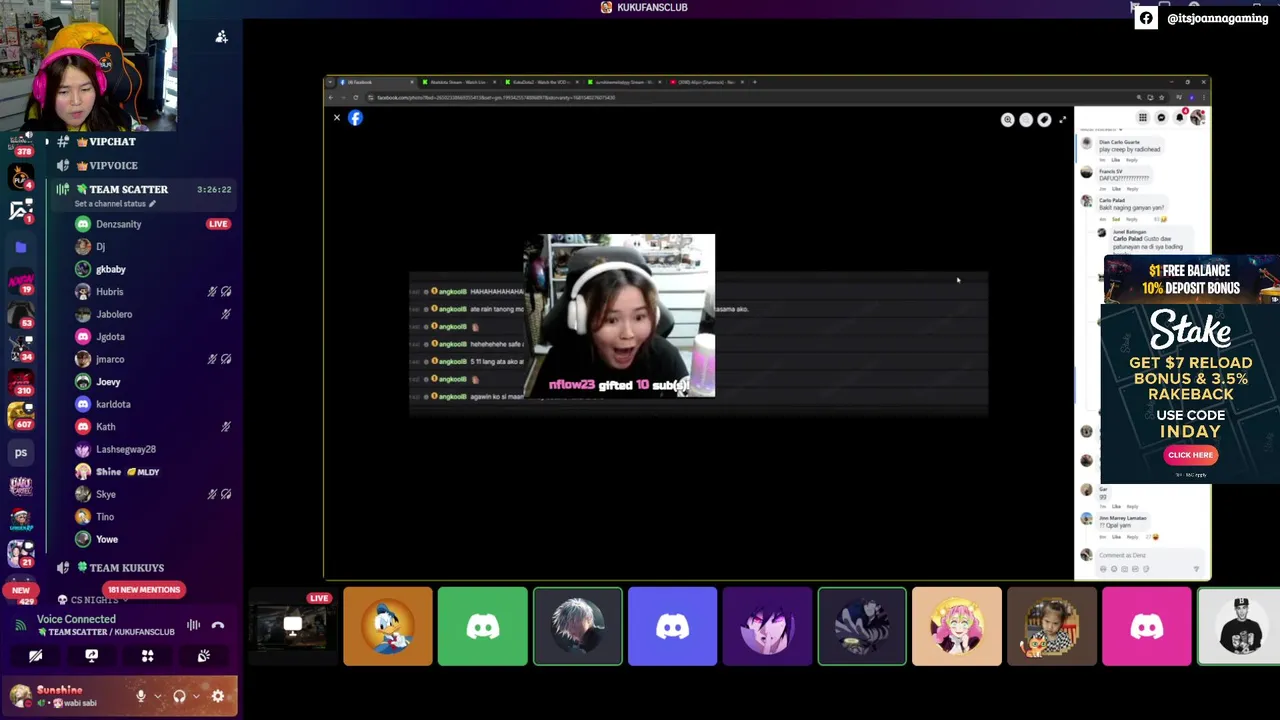Open the blue folder in server list
Viewport: 1280px width, 720px height.
tap(21, 247)
